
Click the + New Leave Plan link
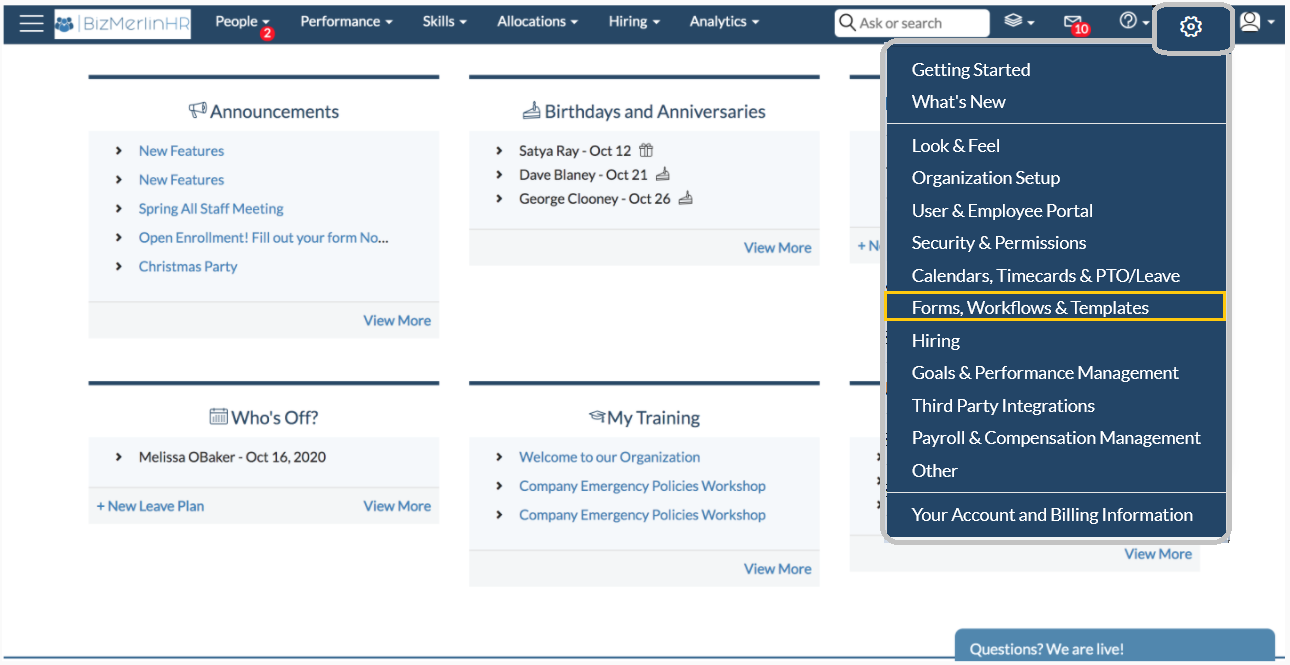coord(150,506)
